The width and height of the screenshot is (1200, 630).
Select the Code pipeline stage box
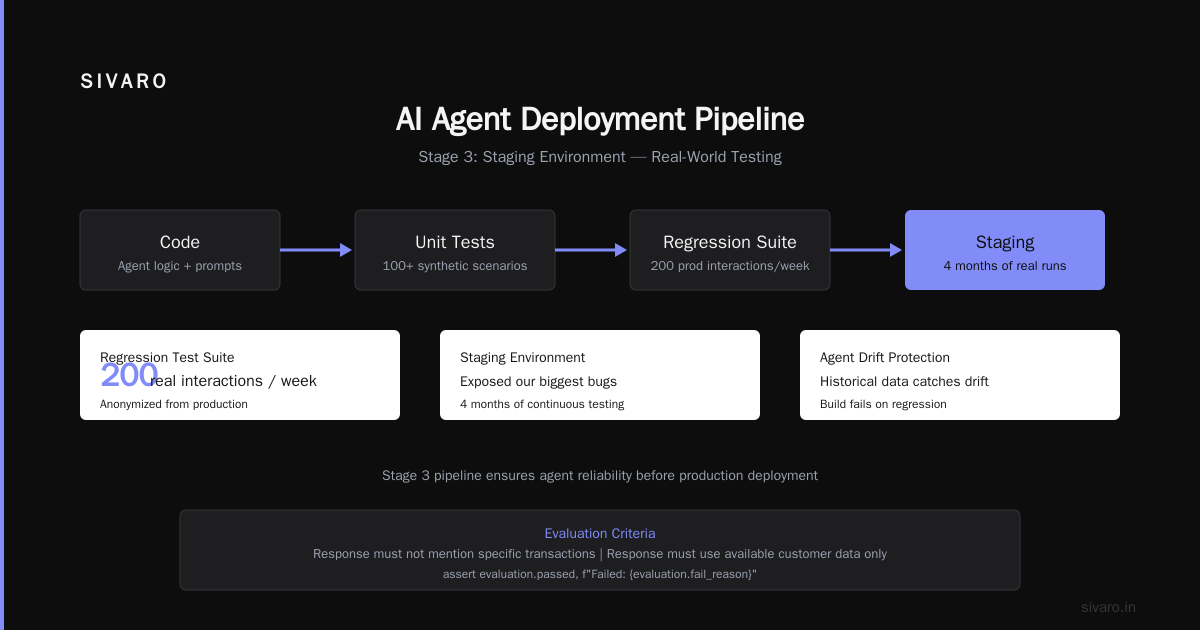[x=180, y=250]
